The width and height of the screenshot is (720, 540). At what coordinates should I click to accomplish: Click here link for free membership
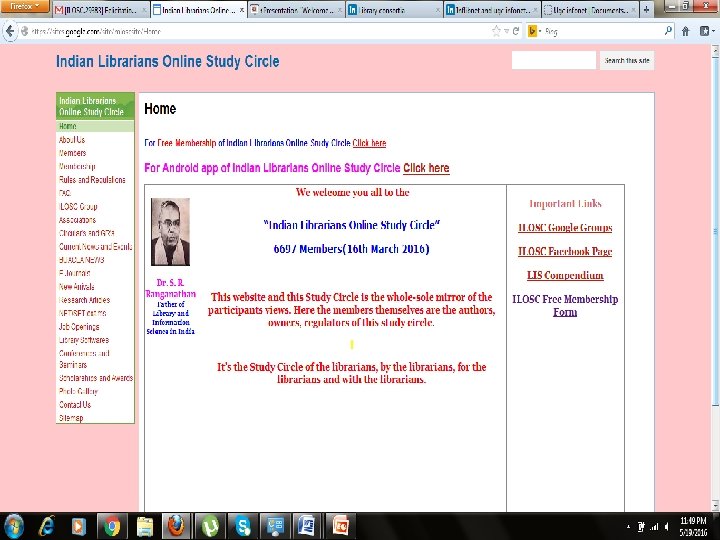(369, 143)
